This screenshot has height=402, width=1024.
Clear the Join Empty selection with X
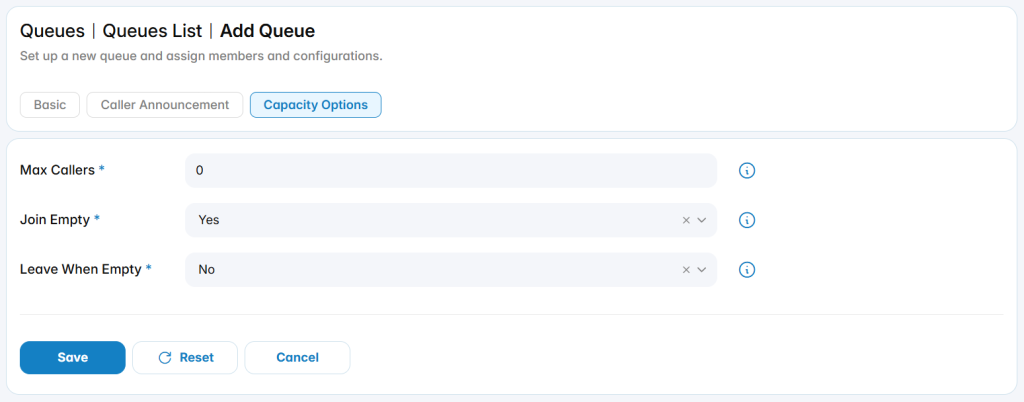coord(686,221)
